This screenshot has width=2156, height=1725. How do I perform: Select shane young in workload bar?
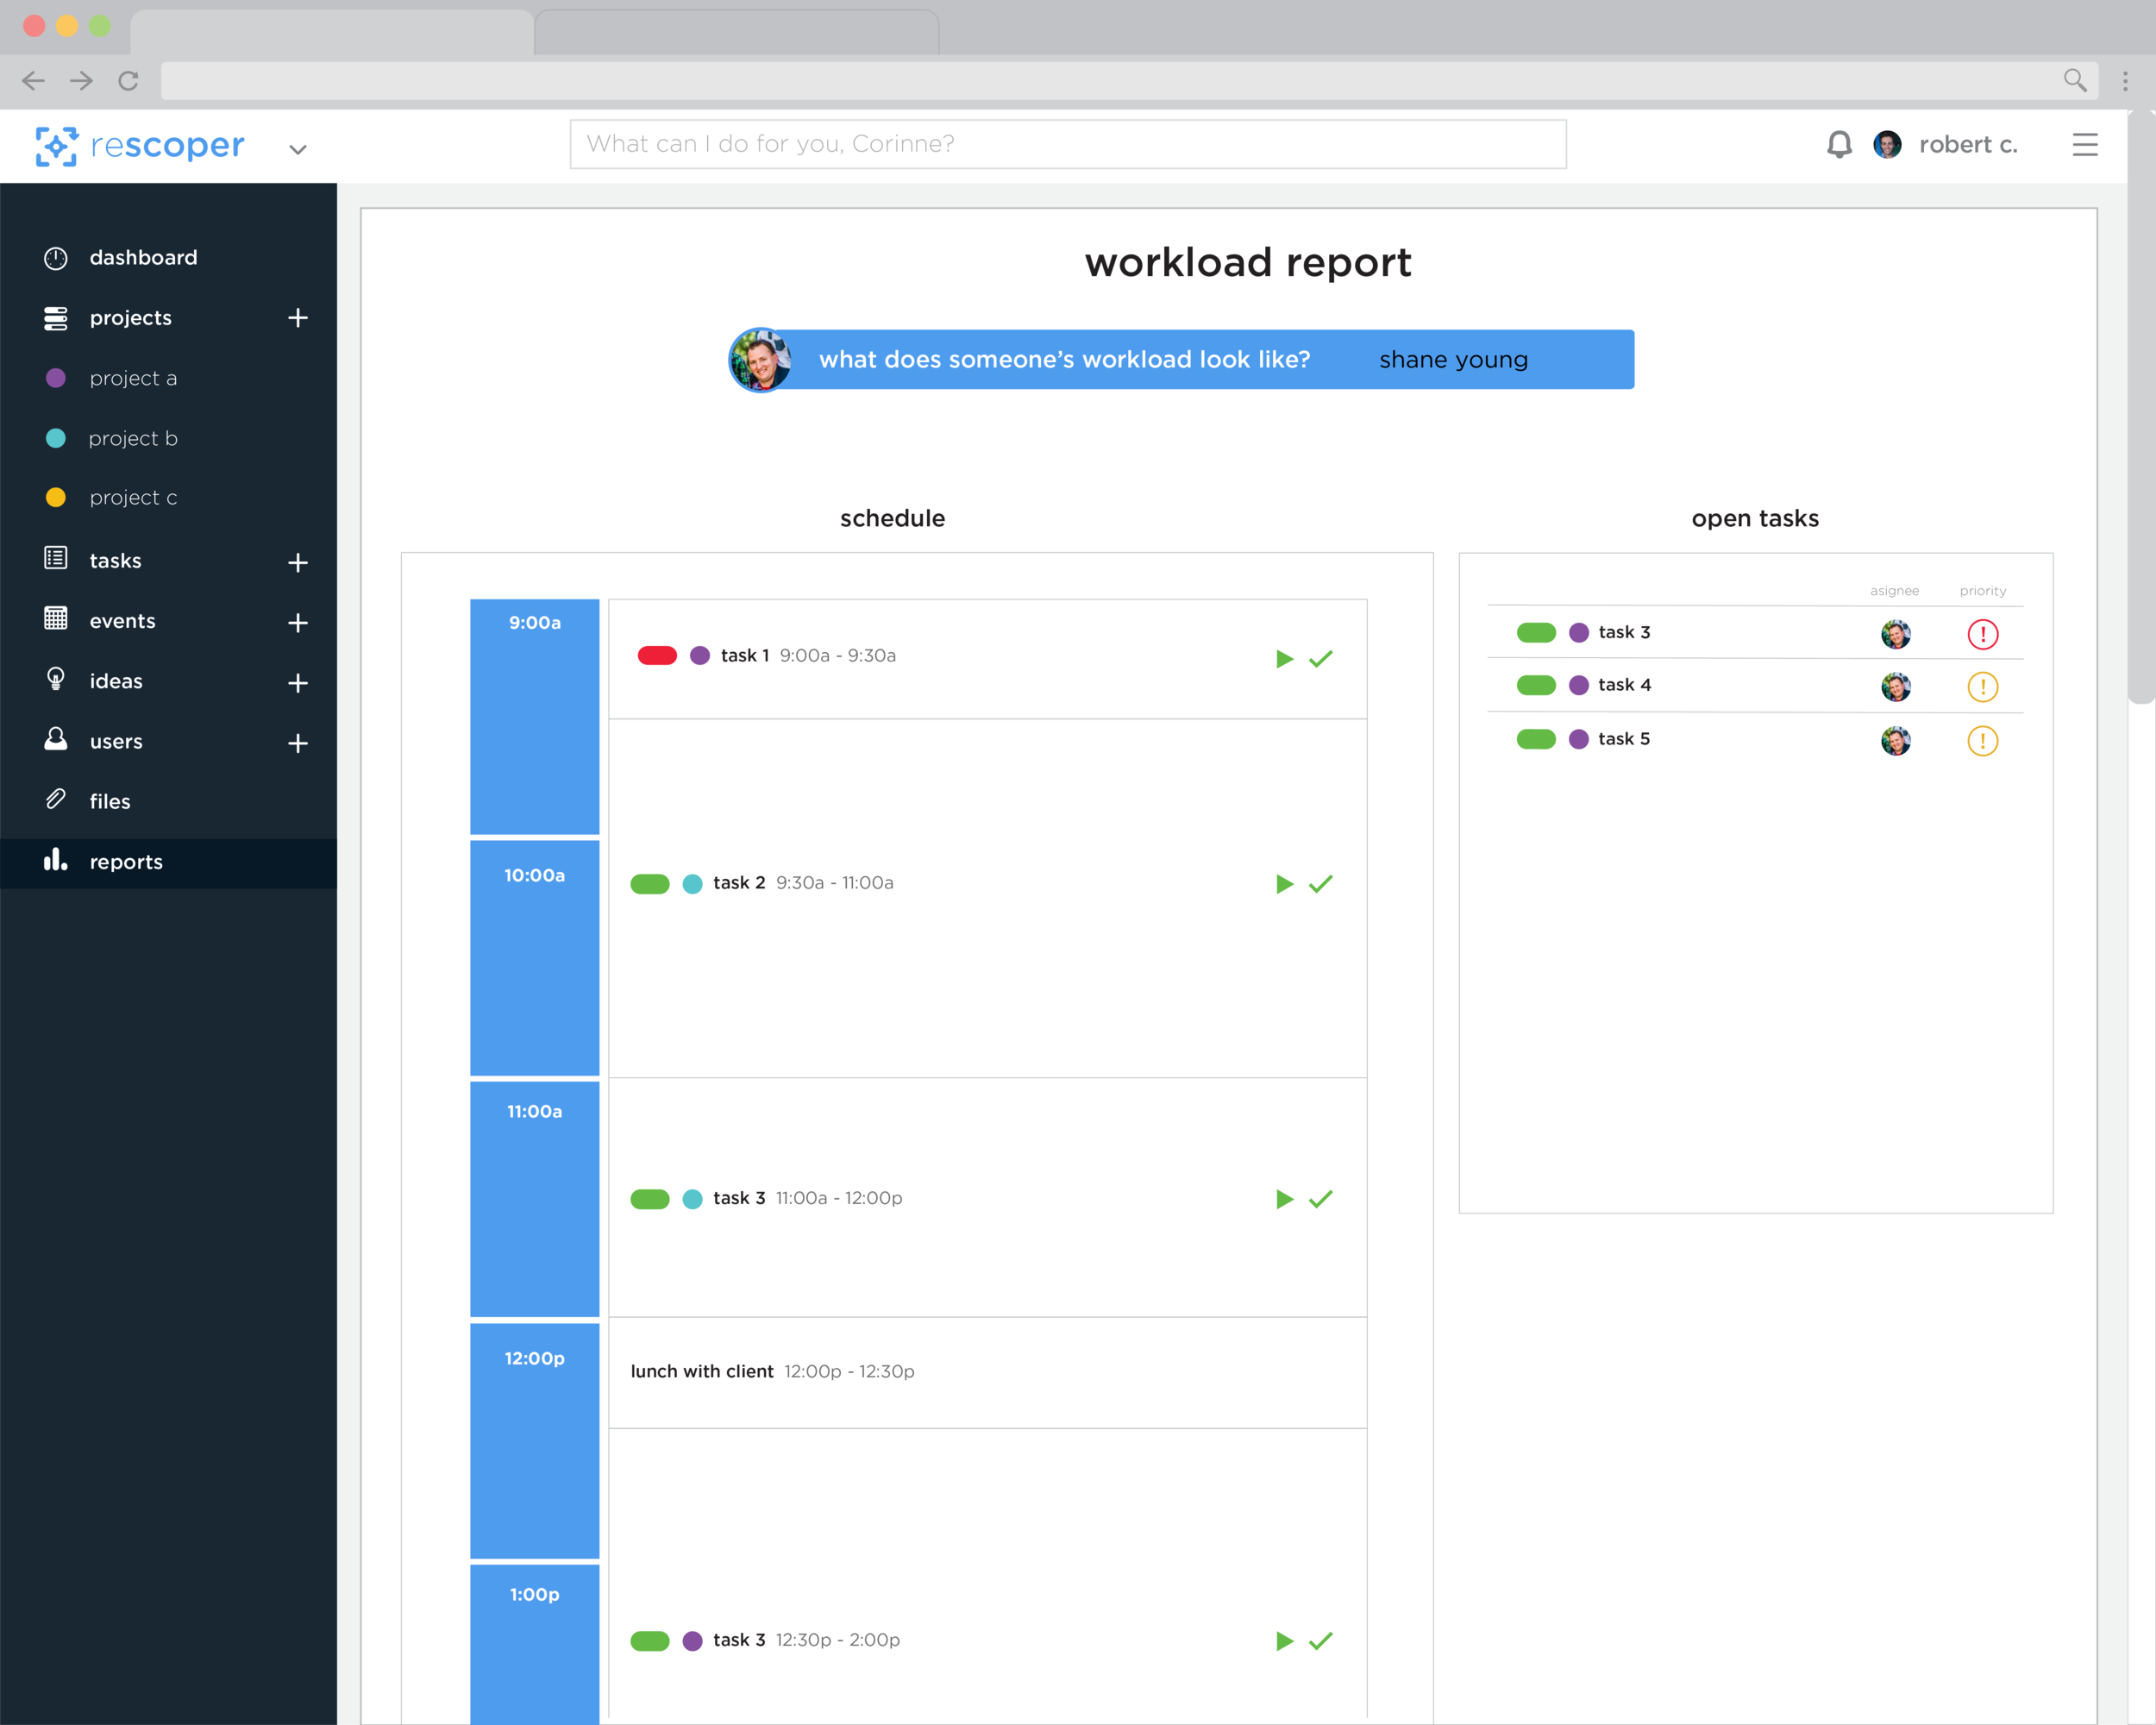[x=1453, y=360]
